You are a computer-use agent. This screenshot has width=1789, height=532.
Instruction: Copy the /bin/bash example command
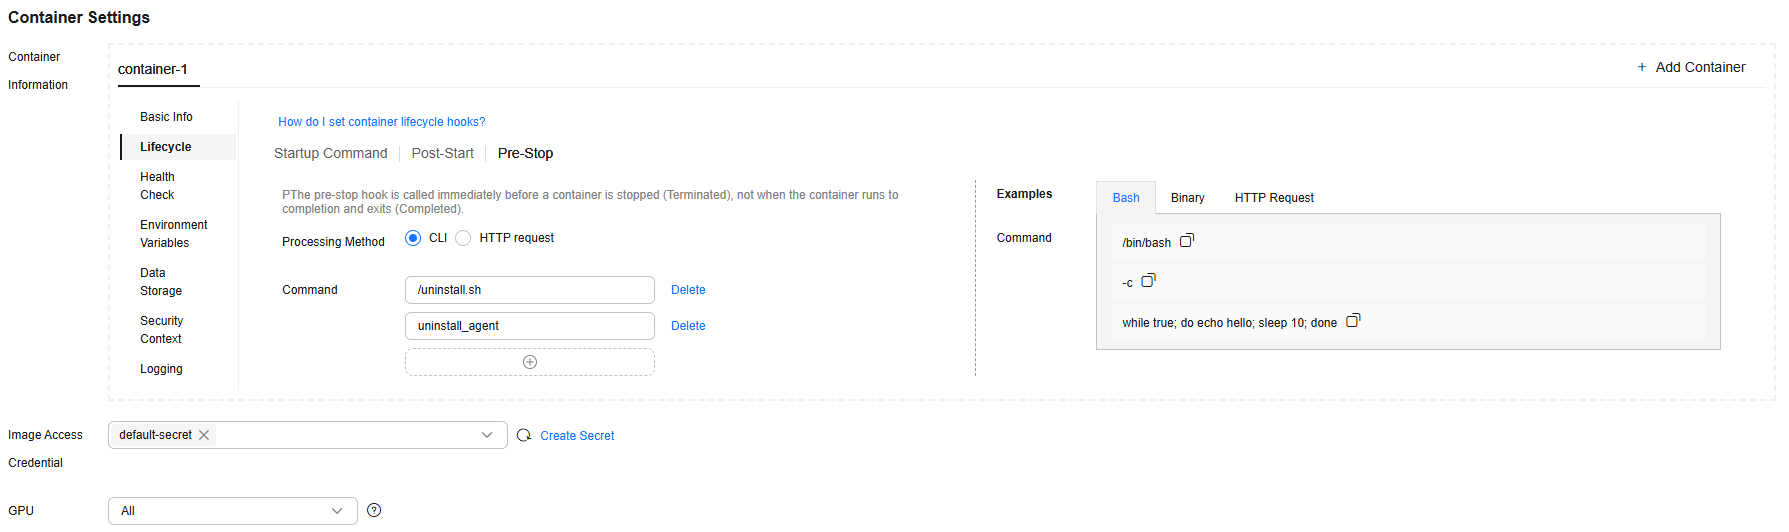tap(1187, 241)
